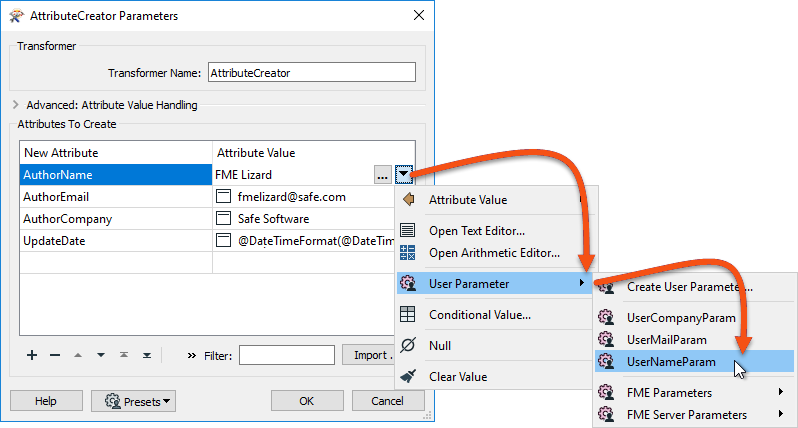Expand the FME Parameters submenu arrow
This screenshot has height=428, width=798.
coord(780,391)
